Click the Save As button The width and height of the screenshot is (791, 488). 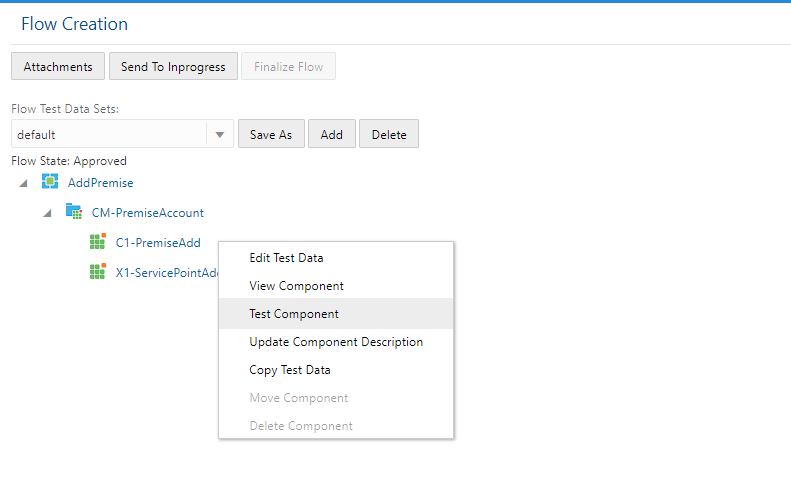point(271,134)
